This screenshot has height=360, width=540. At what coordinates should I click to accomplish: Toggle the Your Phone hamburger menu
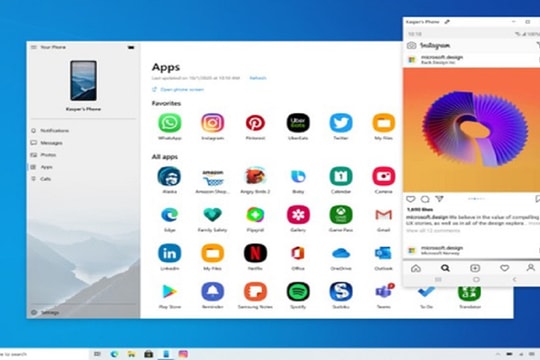point(33,47)
